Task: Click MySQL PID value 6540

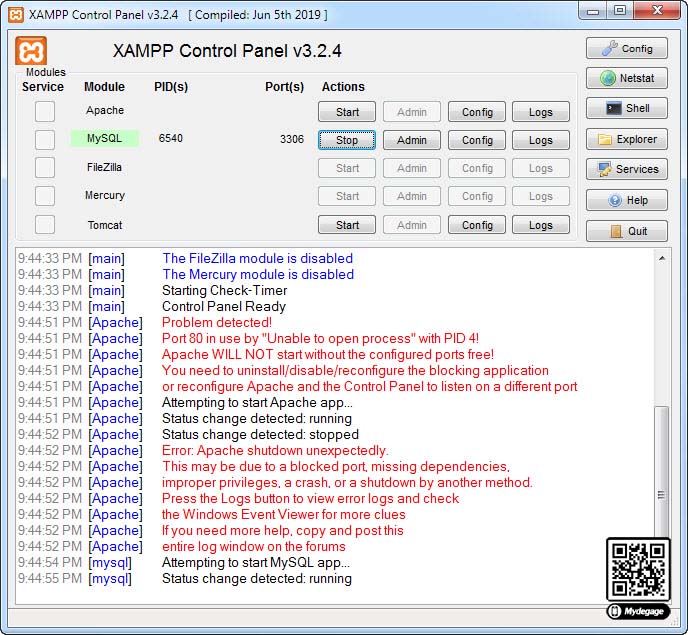Action: pos(171,138)
